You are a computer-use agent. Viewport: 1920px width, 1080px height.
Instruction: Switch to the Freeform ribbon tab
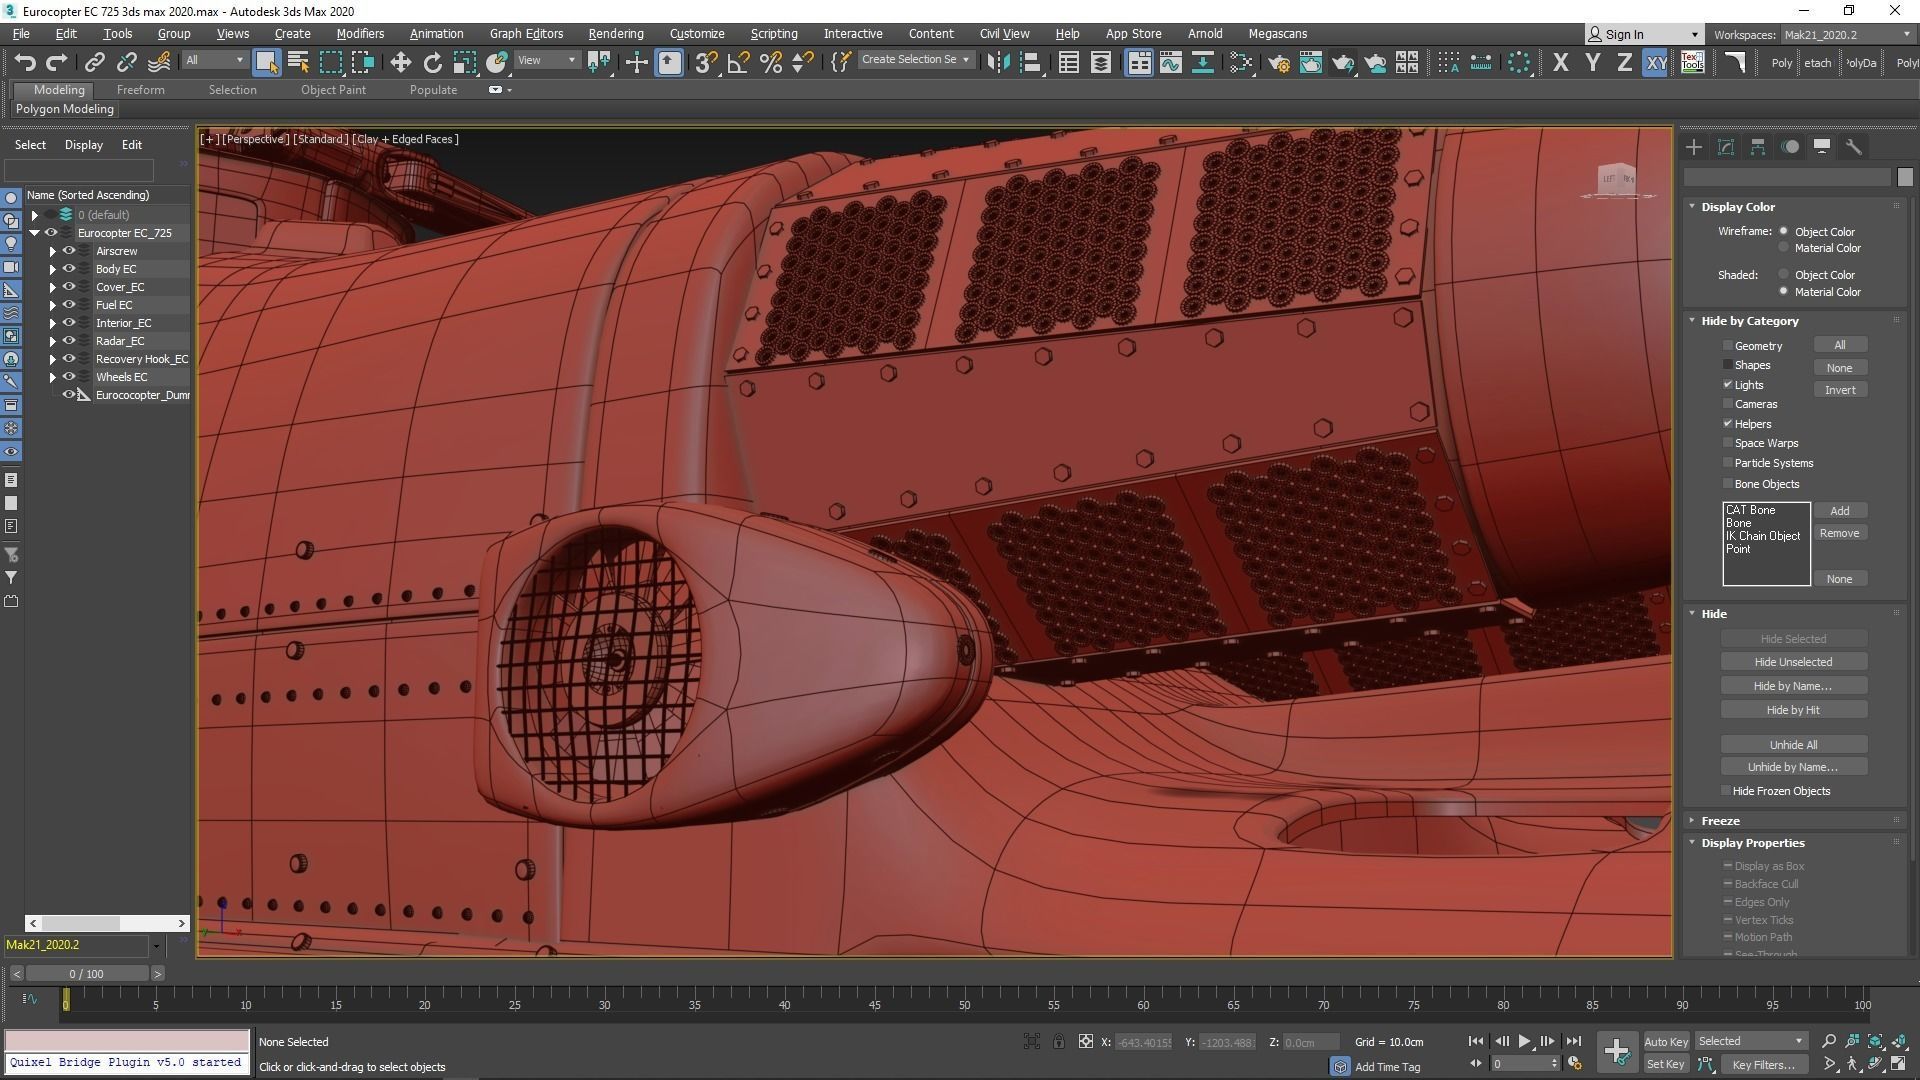pos(140,90)
